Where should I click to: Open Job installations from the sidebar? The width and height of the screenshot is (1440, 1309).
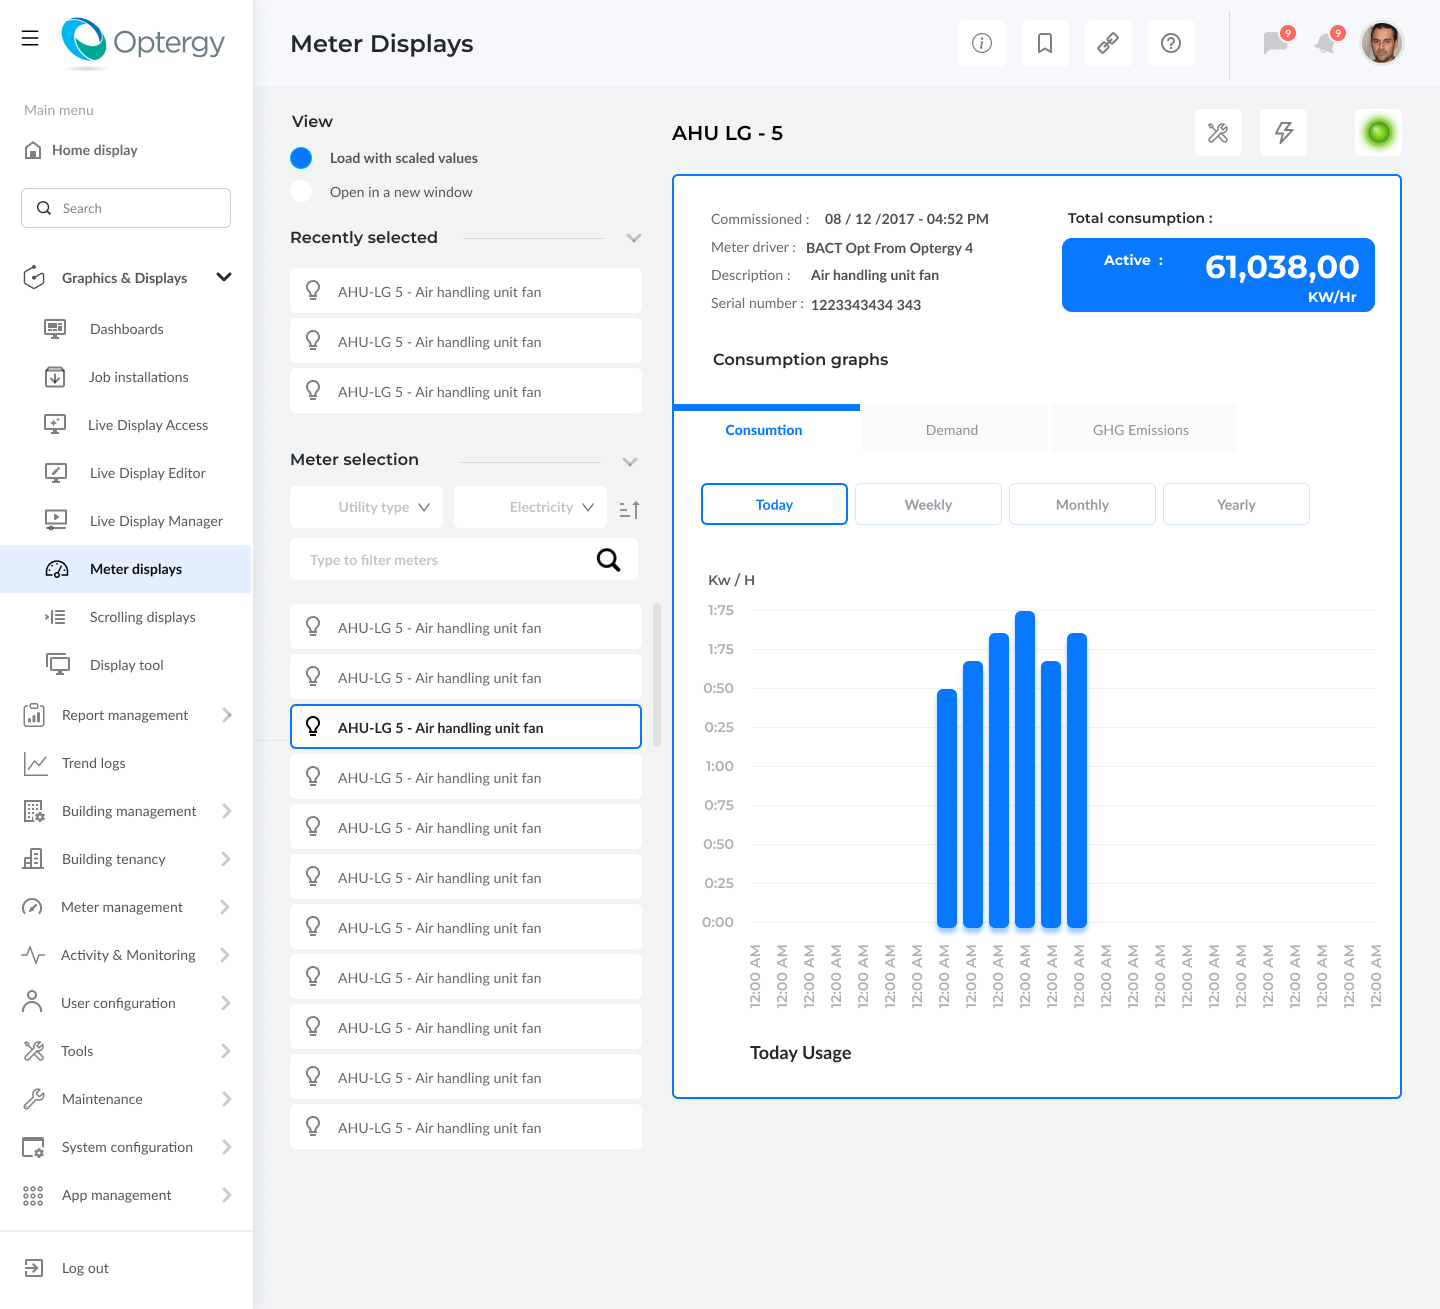[138, 377]
